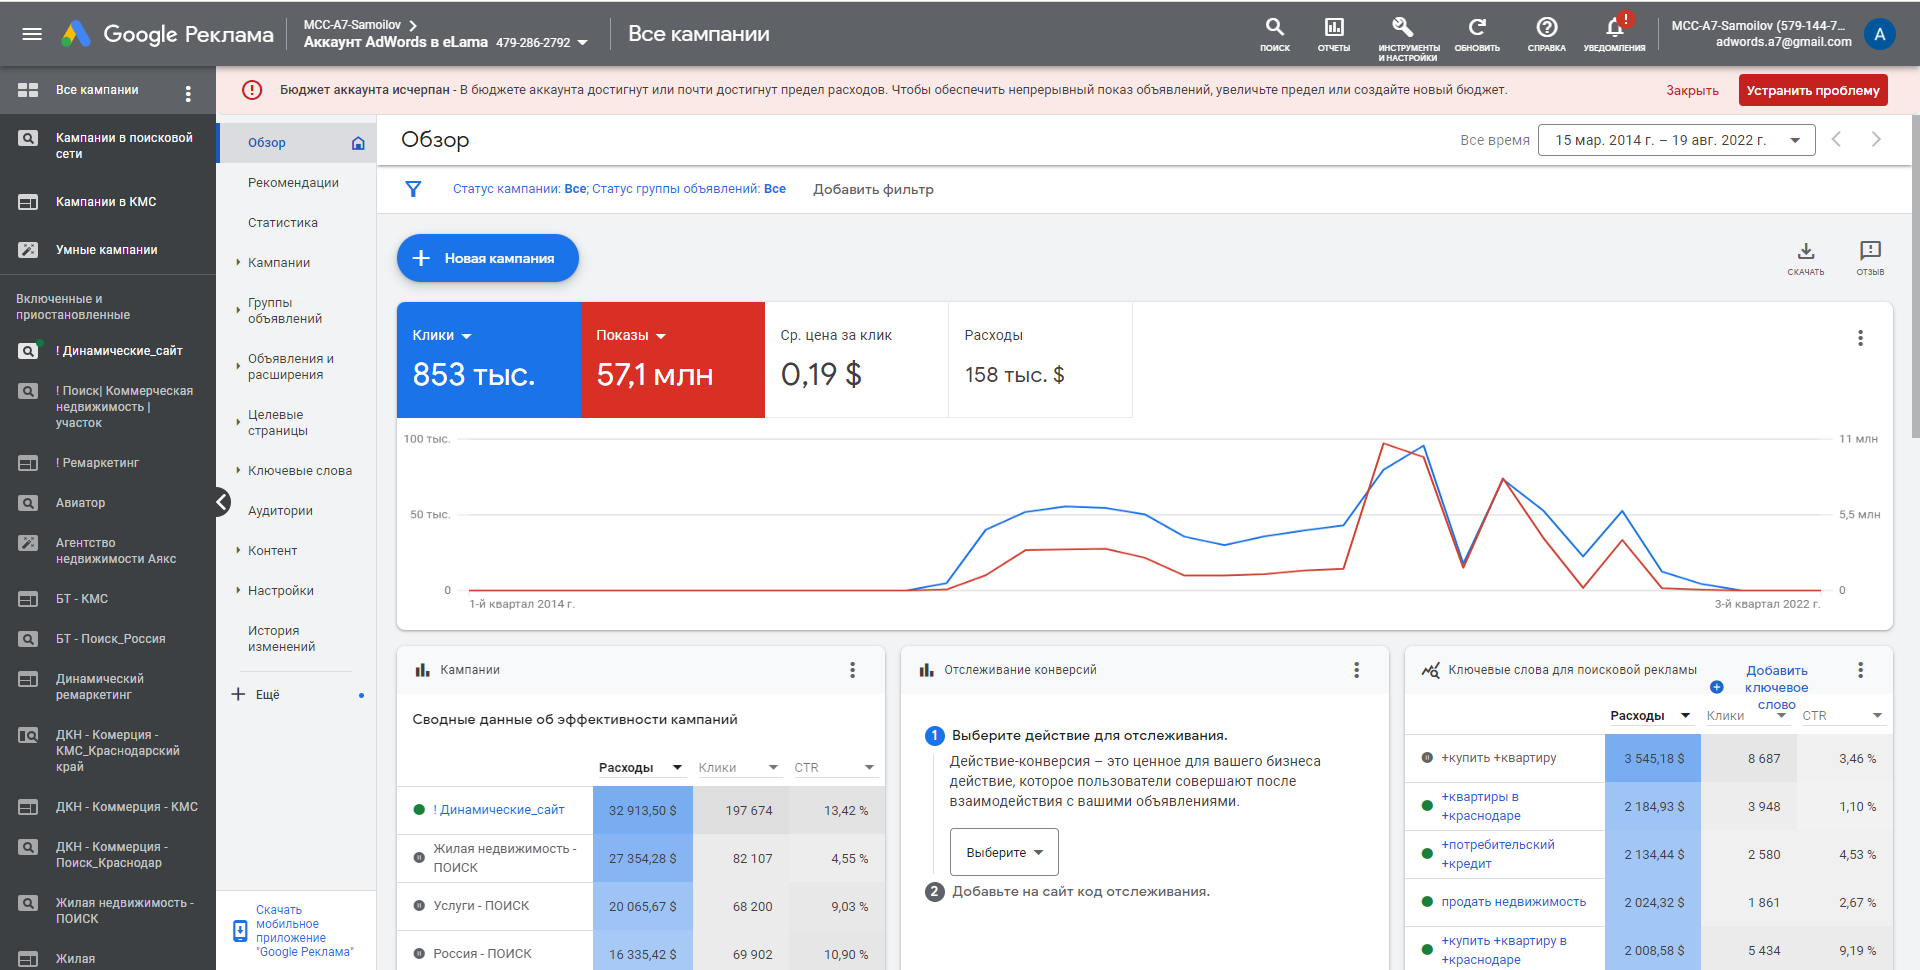The width and height of the screenshot is (1920, 970).
Task: Open the account avatar A
Action: click(1880, 34)
